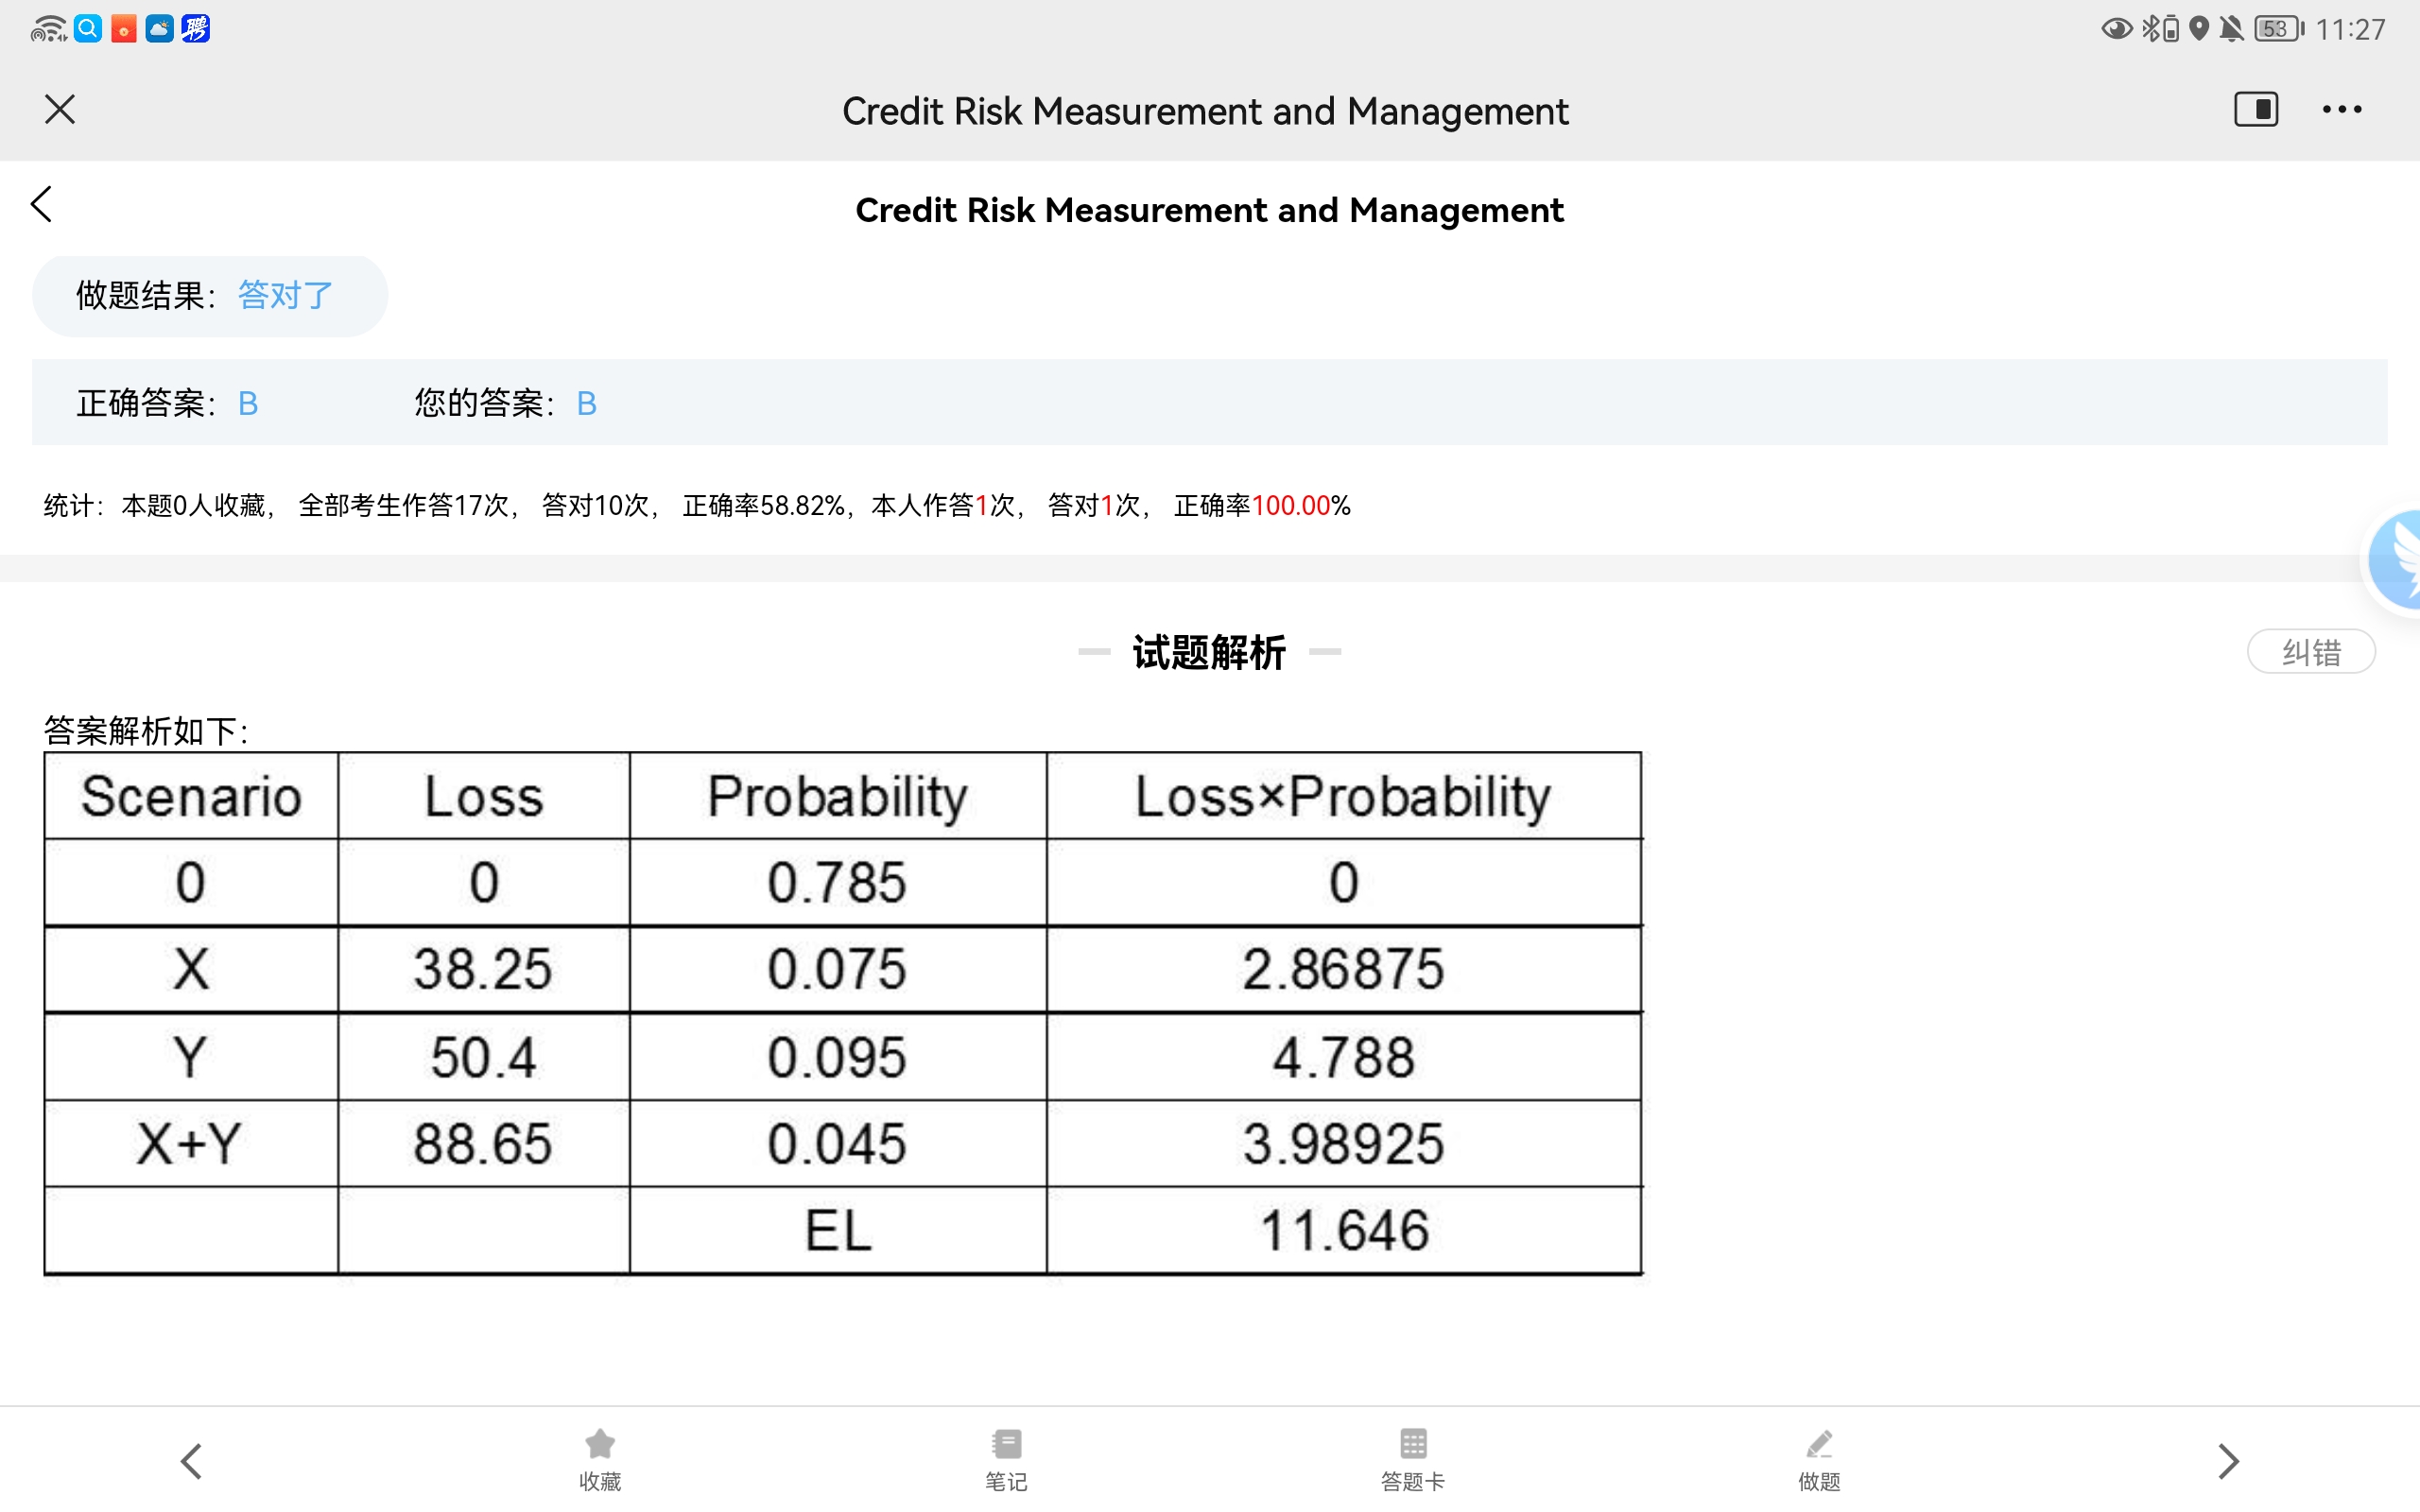This screenshot has height=1512, width=2420.
Task: Tap the EL value 11.646 cell
Action: coord(1343,1230)
